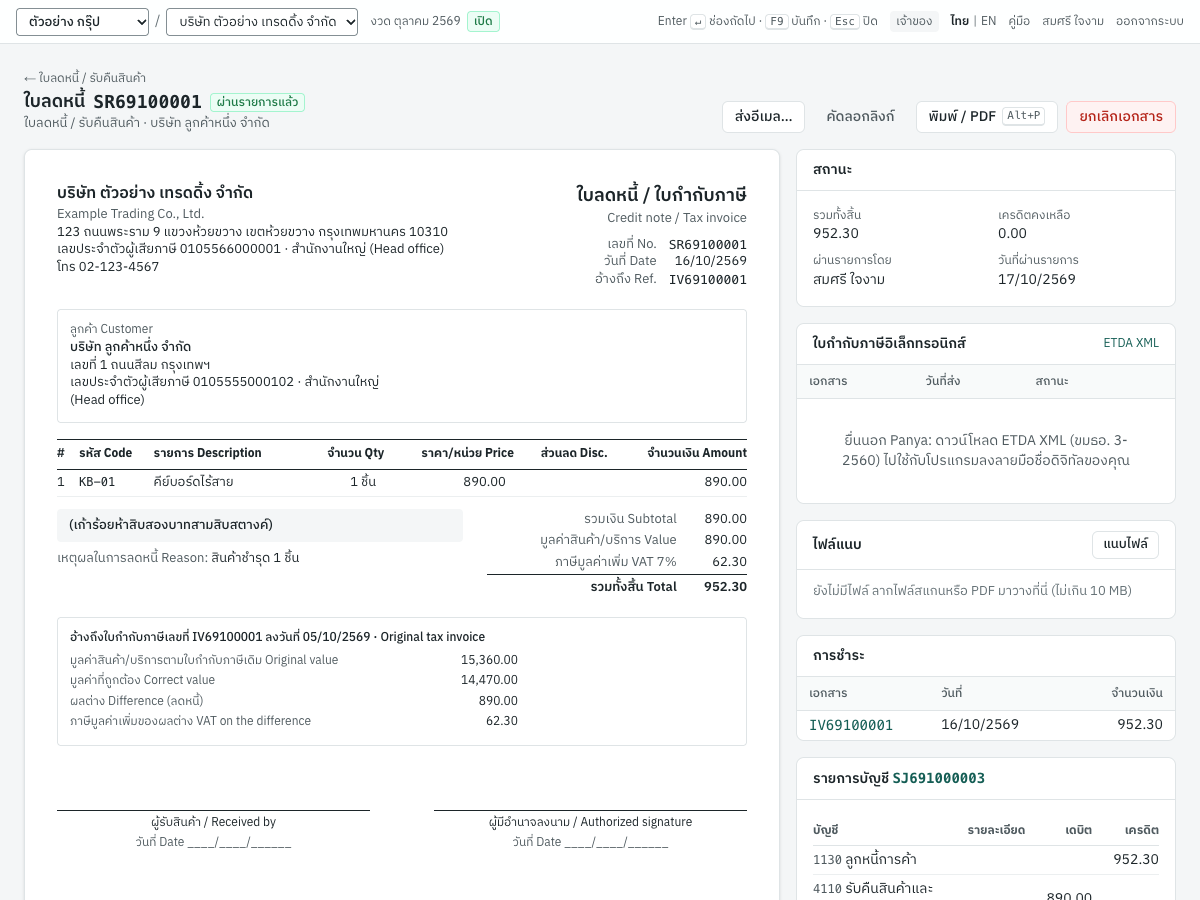
Task: Click the วันที่ส่ง column header in e-tax table
Action: pyautogui.click(x=943, y=382)
